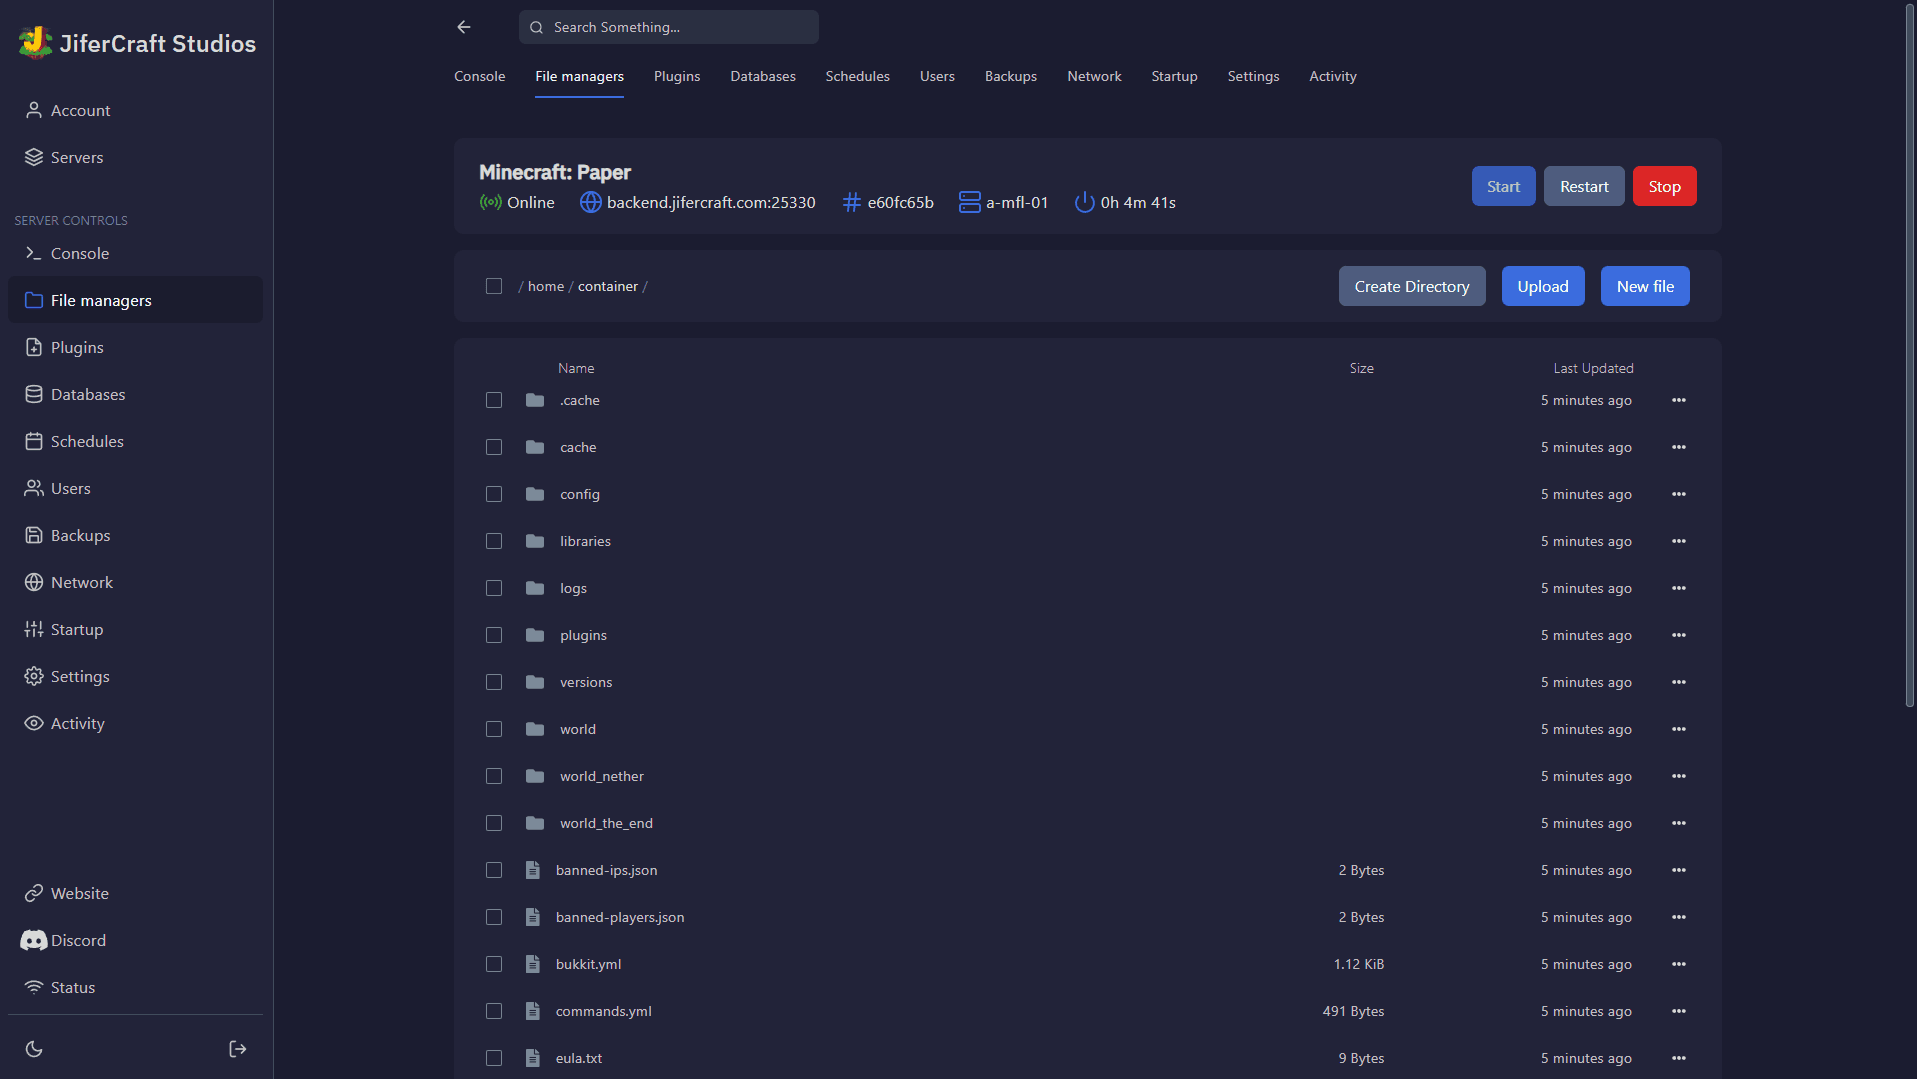This screenshot has width=1917, height=1079.
Task: Open Network in the sidebar
Action: coord(81,582)
